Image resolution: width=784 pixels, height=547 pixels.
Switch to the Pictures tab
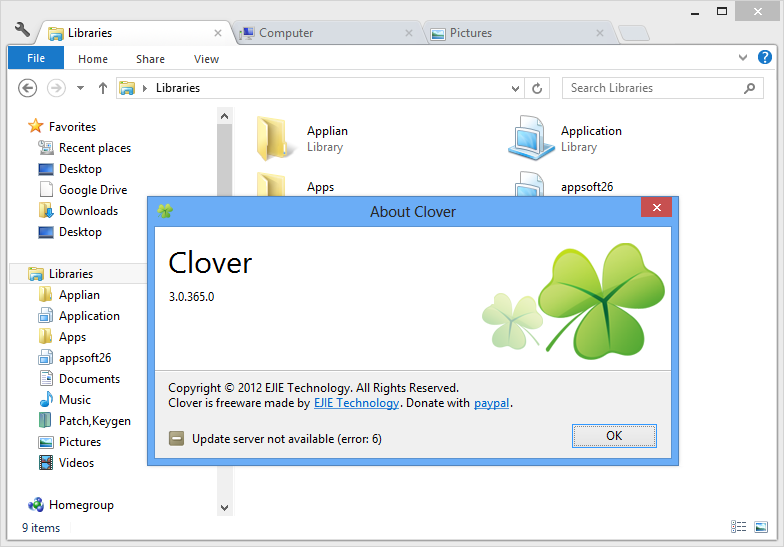pyautogui.click(x=520, y=33)
